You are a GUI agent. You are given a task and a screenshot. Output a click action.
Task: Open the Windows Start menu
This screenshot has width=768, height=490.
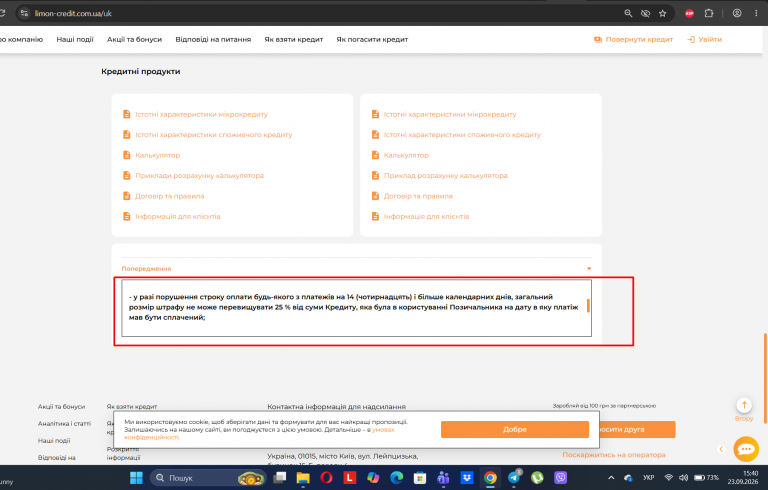click(x=136, y=478)
